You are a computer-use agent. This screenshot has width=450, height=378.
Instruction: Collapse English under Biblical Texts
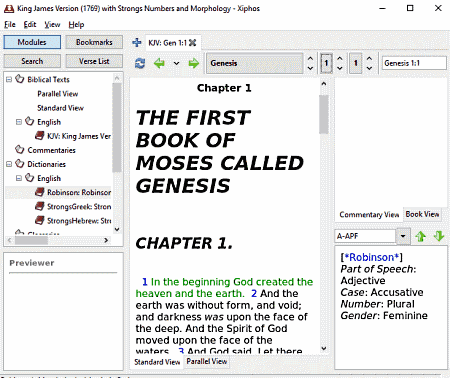(x=19, y=122)
